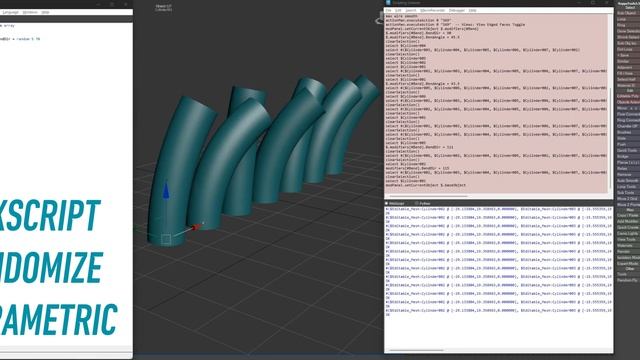Viewport: 640px width, 360px height.
Task: Click the Render button in the side panel
Action: click(x=628, y=251)
